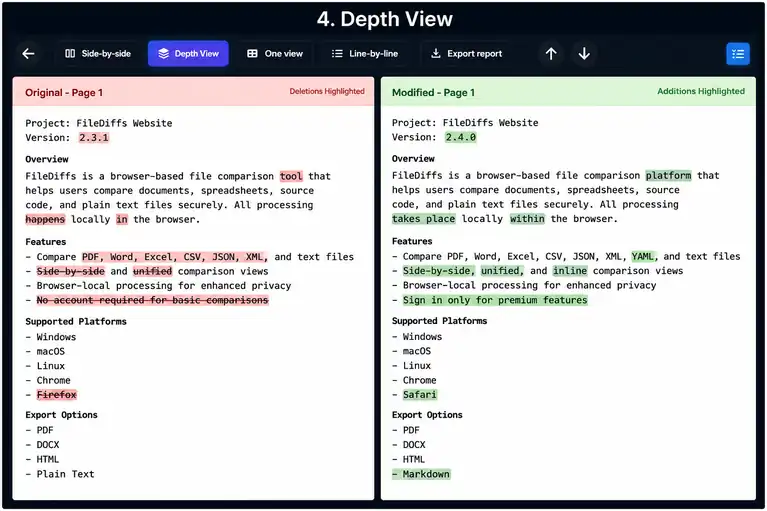Click deleted word 'in' before 'the browser'
Viewport: 767px width, 511px height.
[122, 220]
